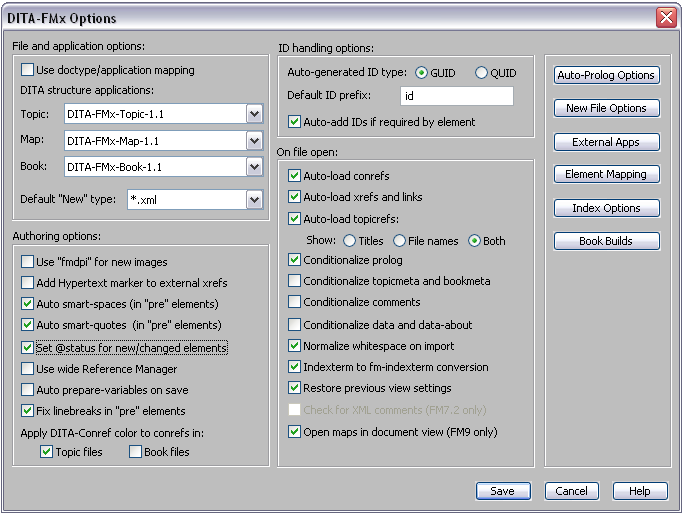The image size is (683, 515).
Task: Uncheck Topic files conref color option
Action: (46, 452)
